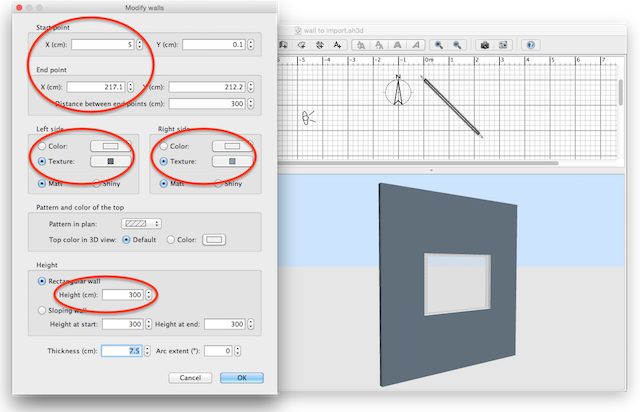
Task: Click the create video toolbar icon
Action: click(502, 45)
